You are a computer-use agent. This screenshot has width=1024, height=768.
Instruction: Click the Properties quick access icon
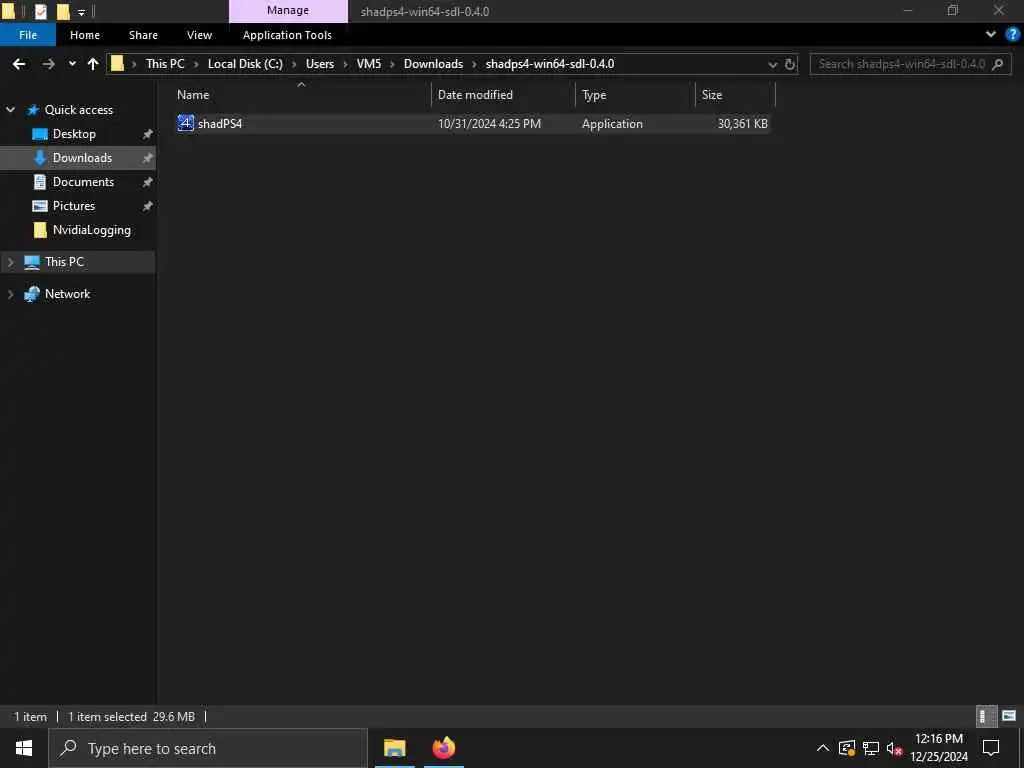[40, 11]
